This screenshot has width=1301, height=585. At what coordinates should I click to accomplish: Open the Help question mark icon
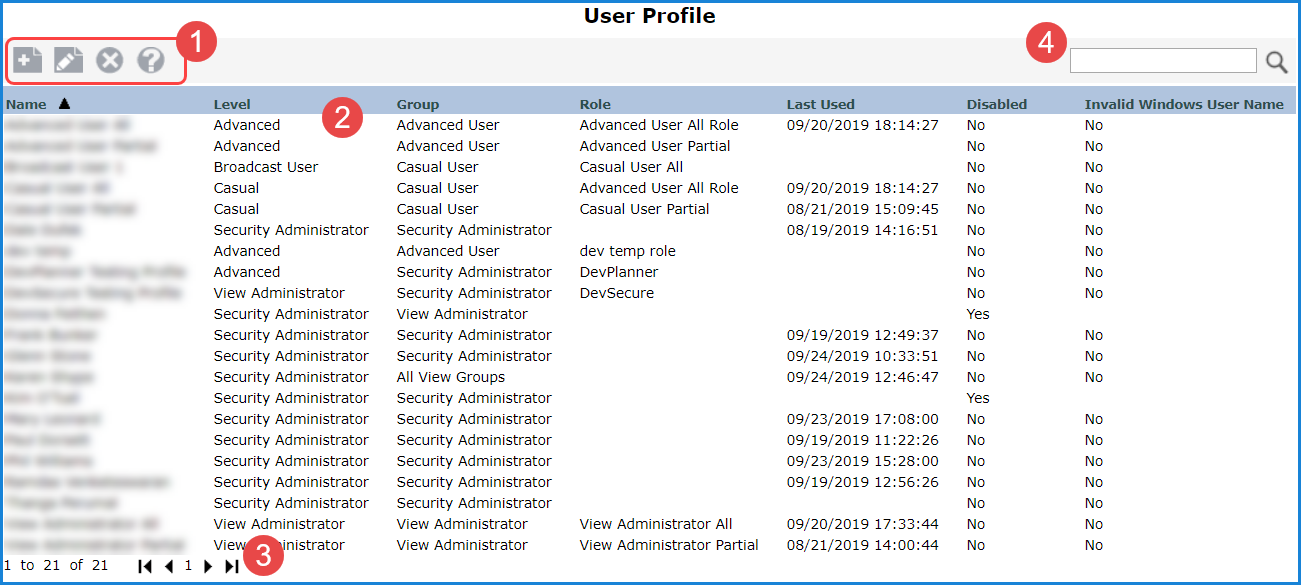(150, 60)
